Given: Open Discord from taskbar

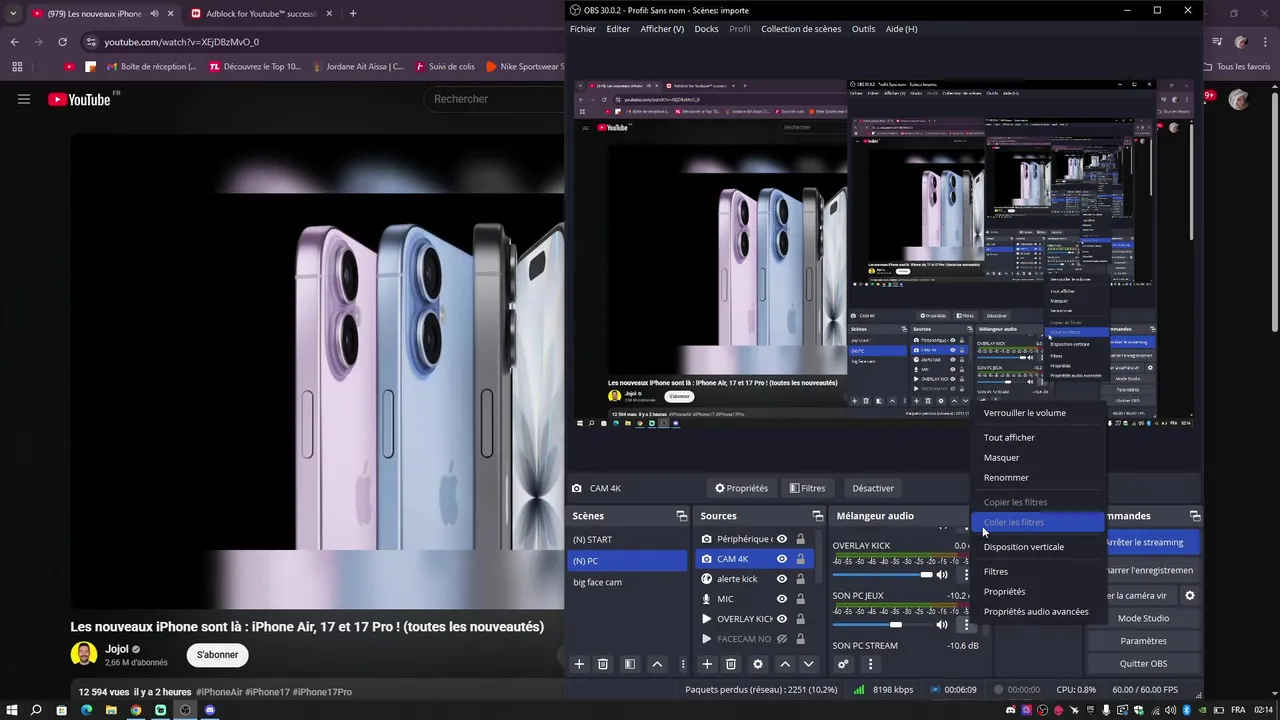Looking at the screenshot, I should click(210, 710).
